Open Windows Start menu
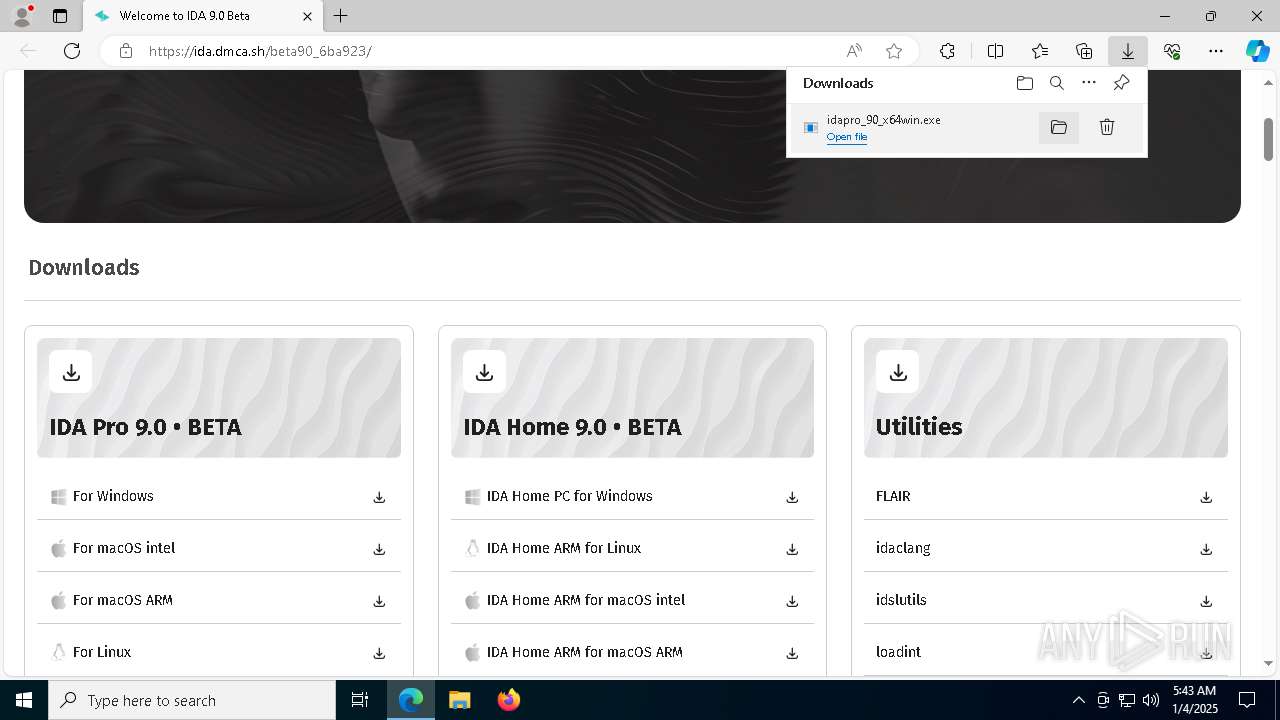The image size is (1280, 720). (x=24, y=700)
